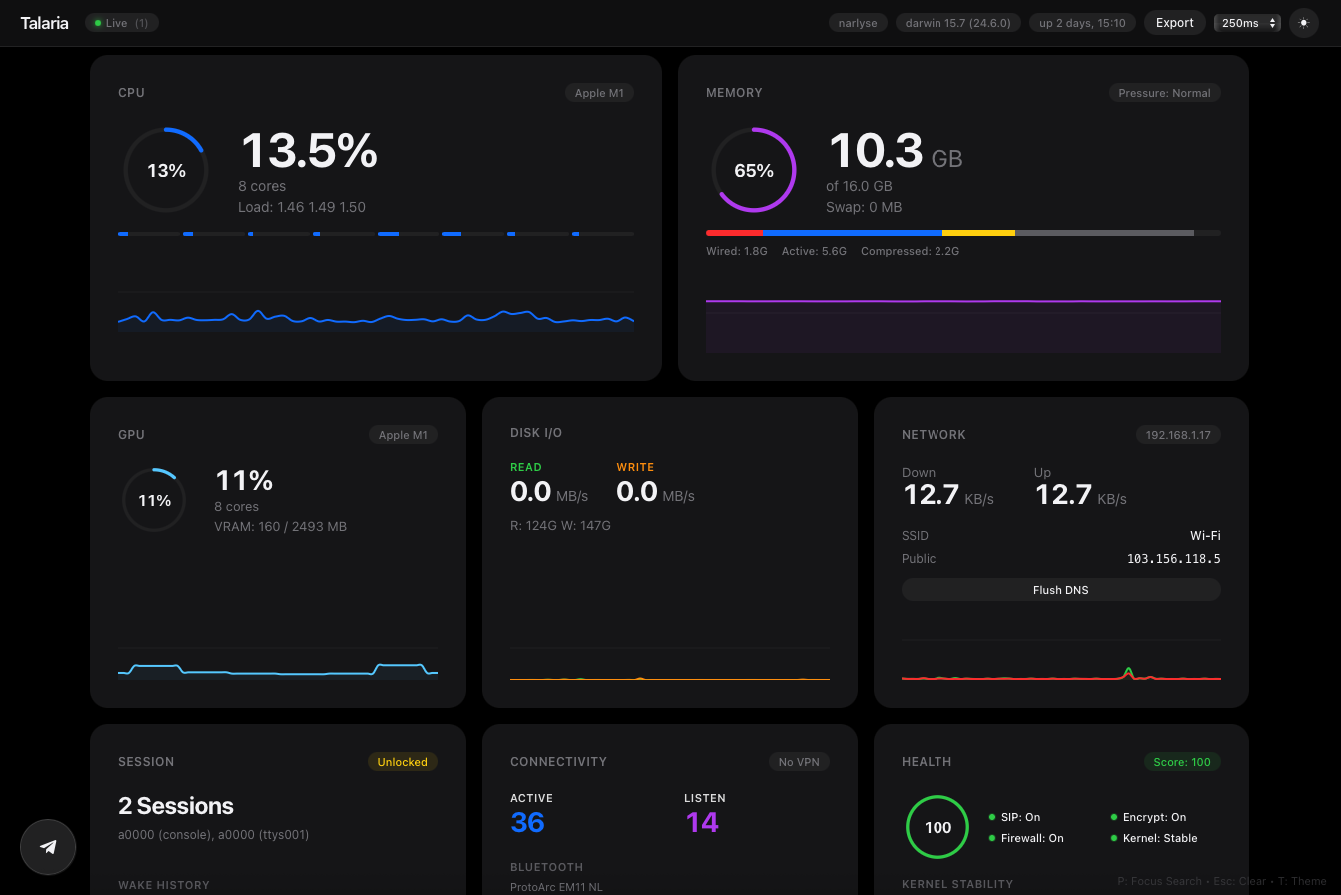Click the 100 health score ring
Image resolution: width=1341 pixels, height=895 pixels.
click(937, 827)
